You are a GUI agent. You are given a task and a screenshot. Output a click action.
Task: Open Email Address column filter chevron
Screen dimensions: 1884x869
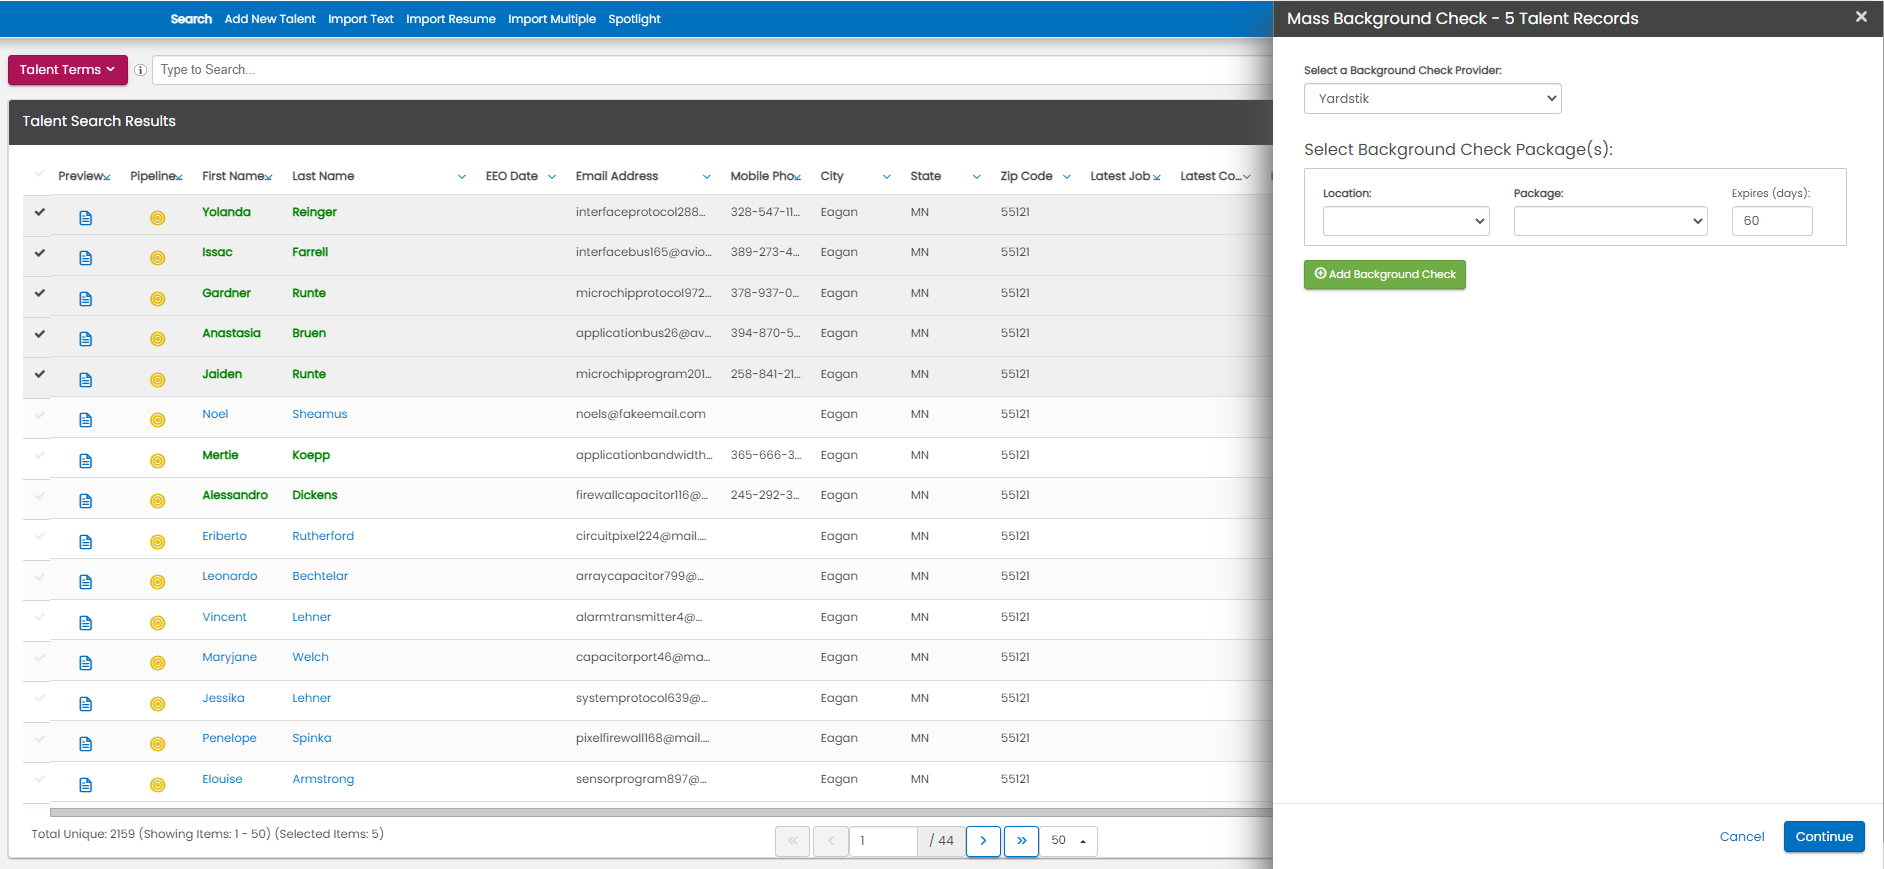707,177
